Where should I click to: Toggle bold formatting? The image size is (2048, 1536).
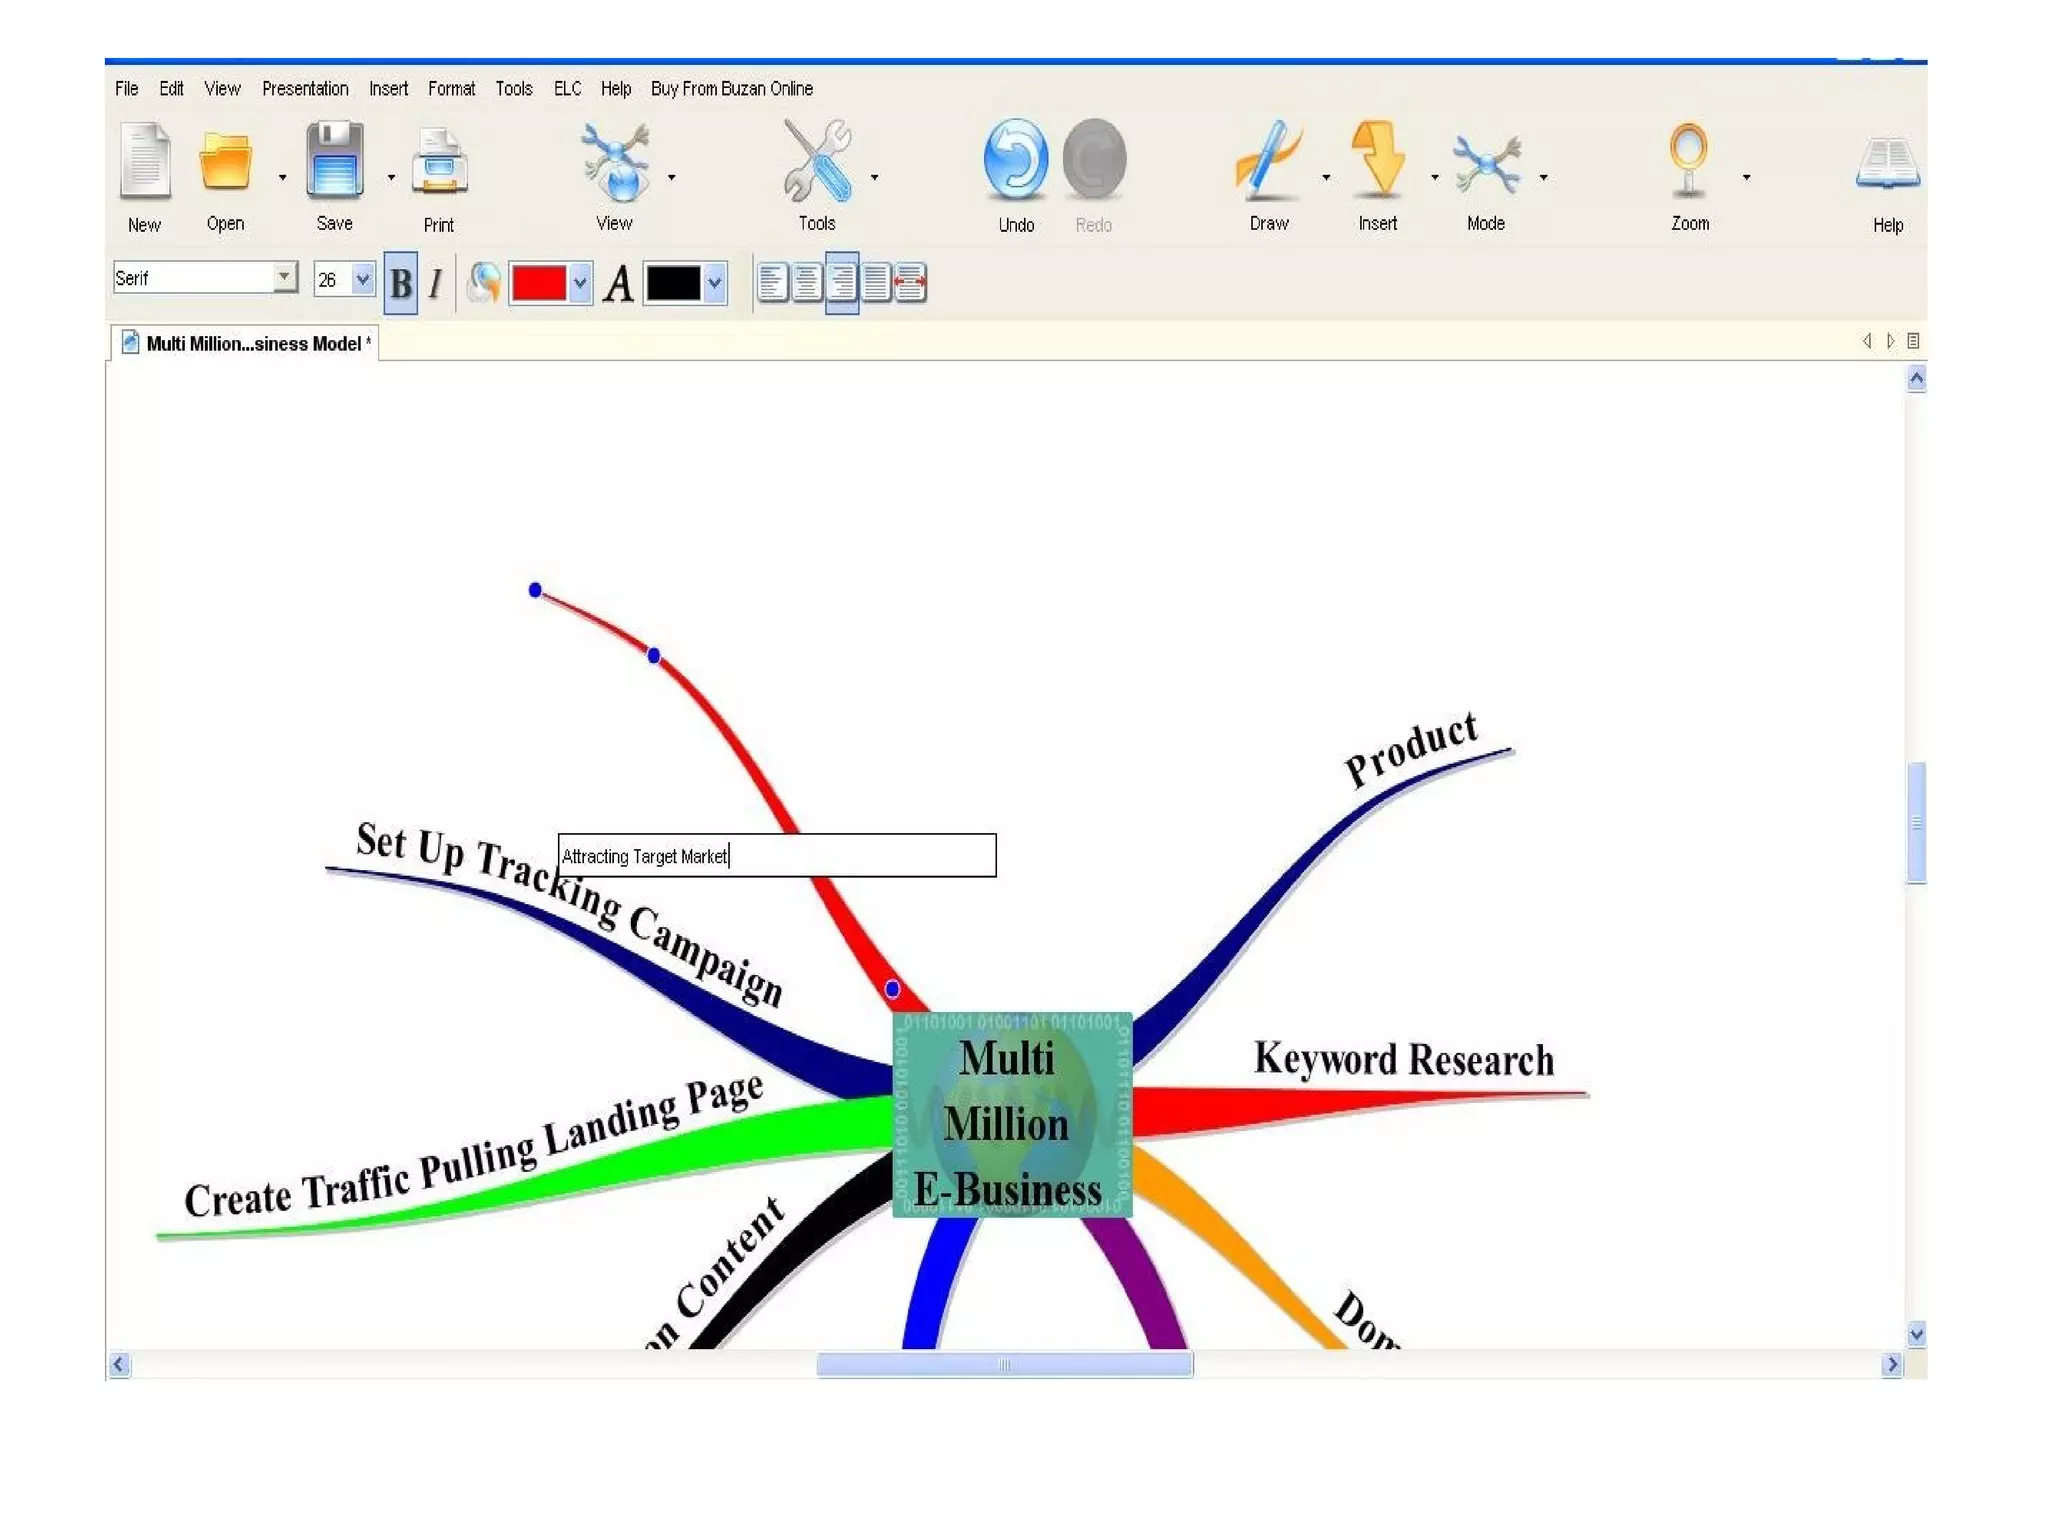(x=401, y=284)
